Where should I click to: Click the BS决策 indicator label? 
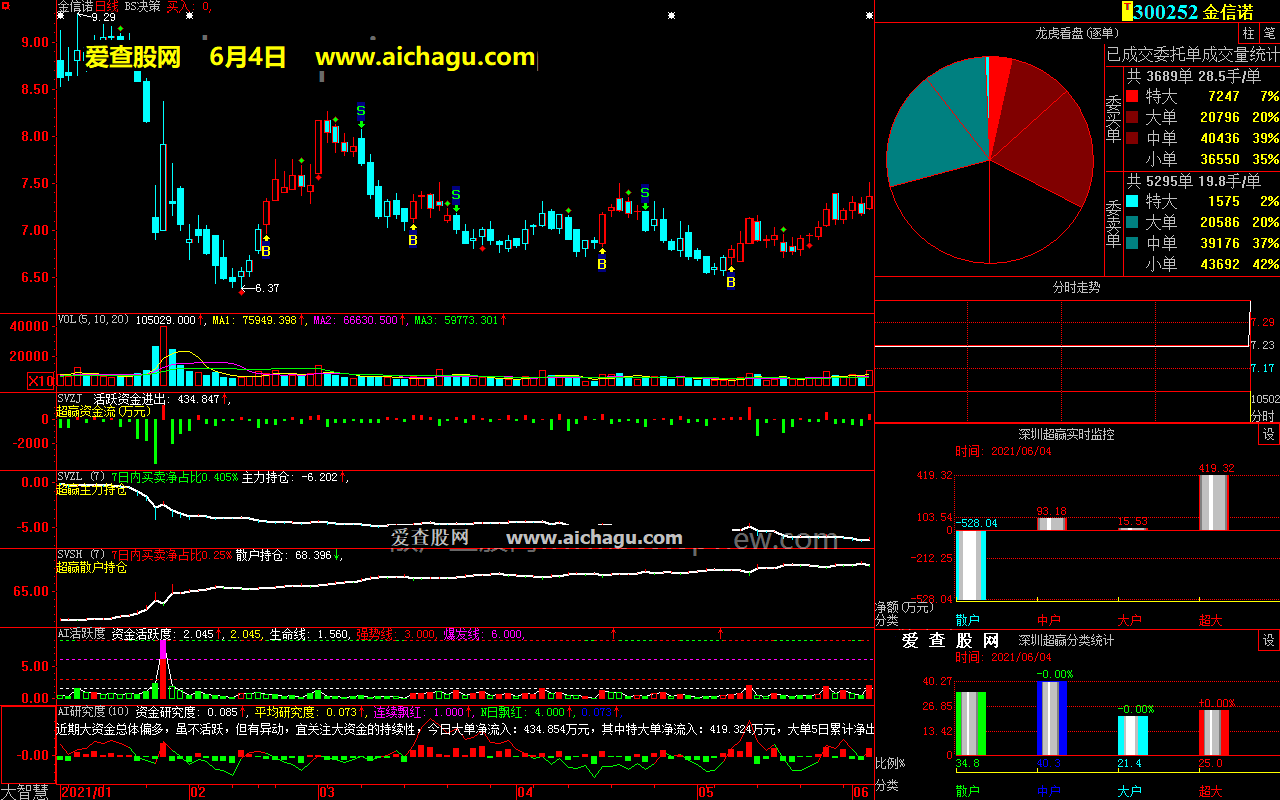pyautogui.click(x=142, y=6)
